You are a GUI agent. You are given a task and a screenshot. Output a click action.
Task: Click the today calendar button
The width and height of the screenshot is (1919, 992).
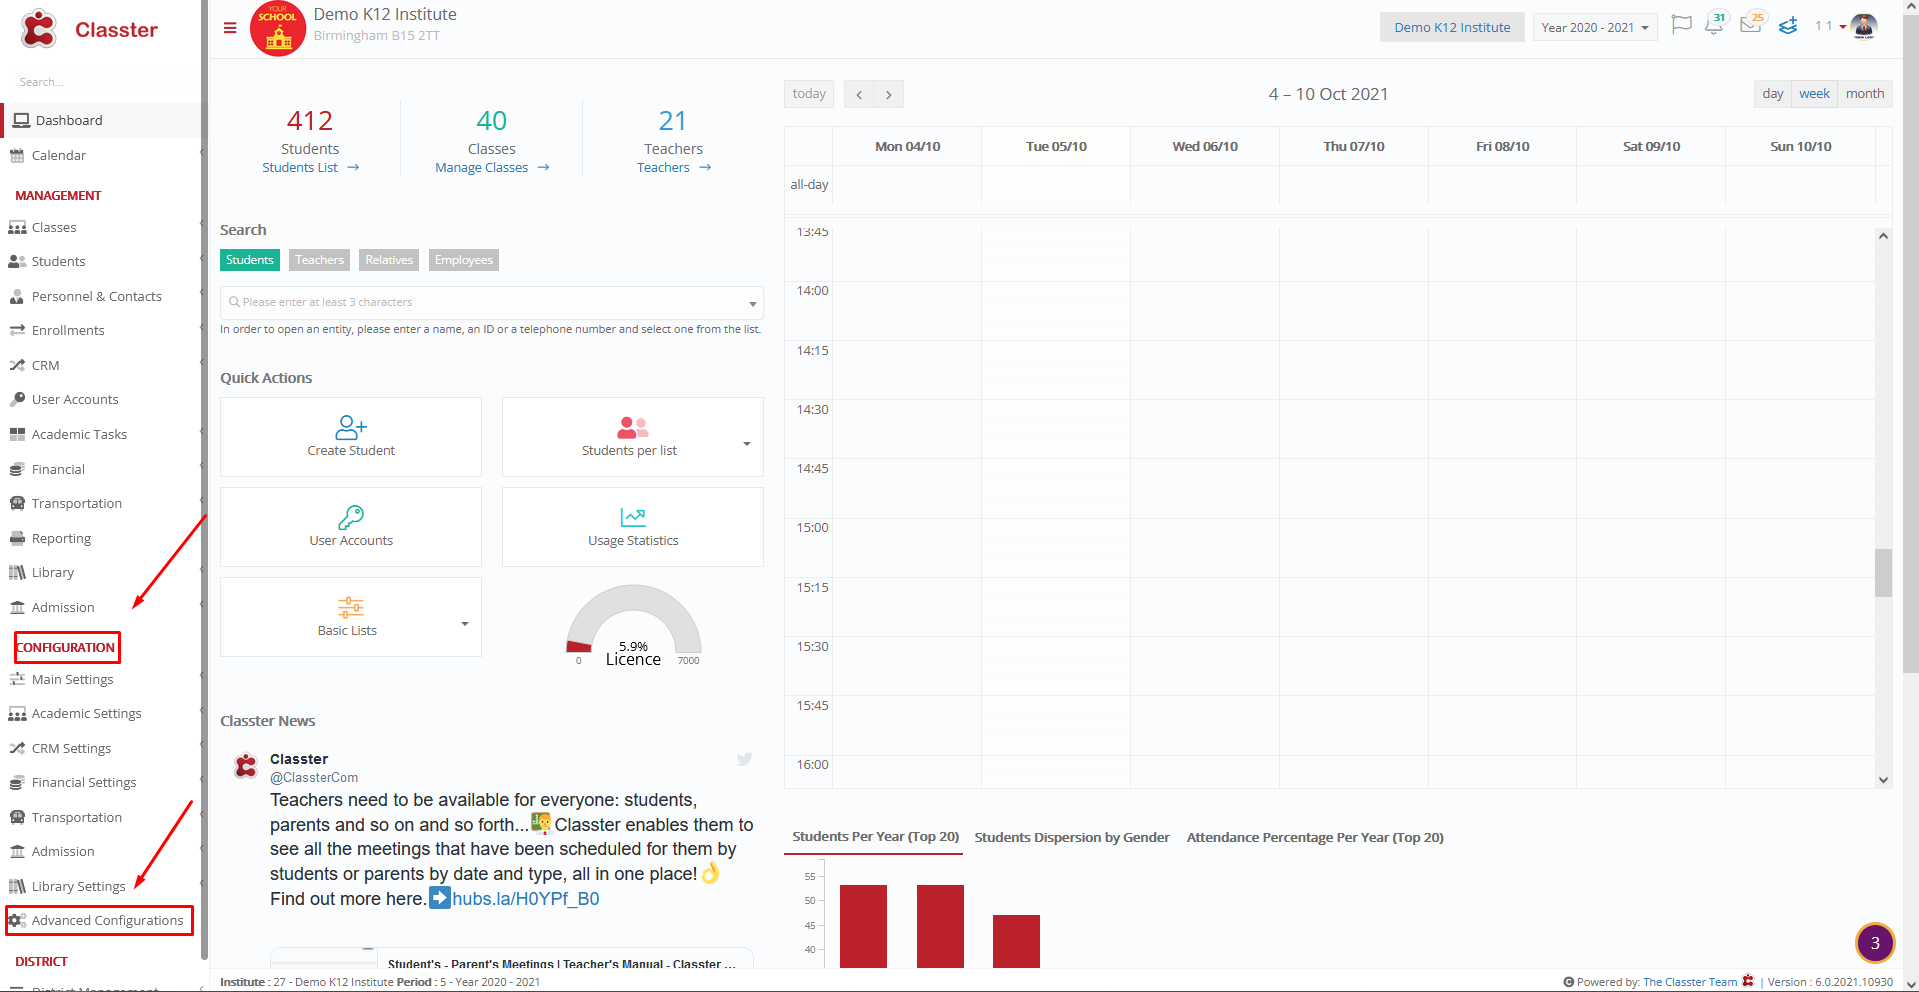point(809,94)
